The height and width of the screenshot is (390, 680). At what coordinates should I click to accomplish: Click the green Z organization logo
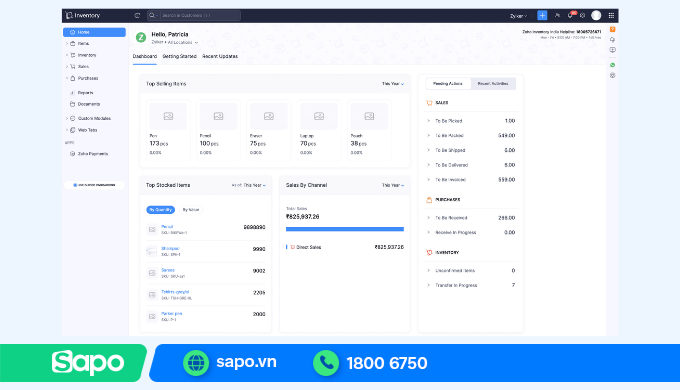141,37
